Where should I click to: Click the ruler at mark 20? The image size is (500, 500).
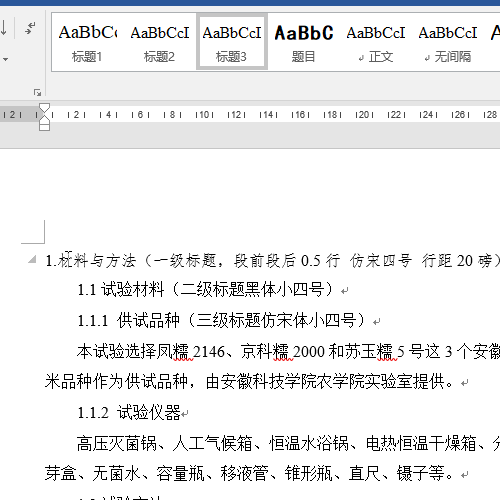[x=364, y=115]
